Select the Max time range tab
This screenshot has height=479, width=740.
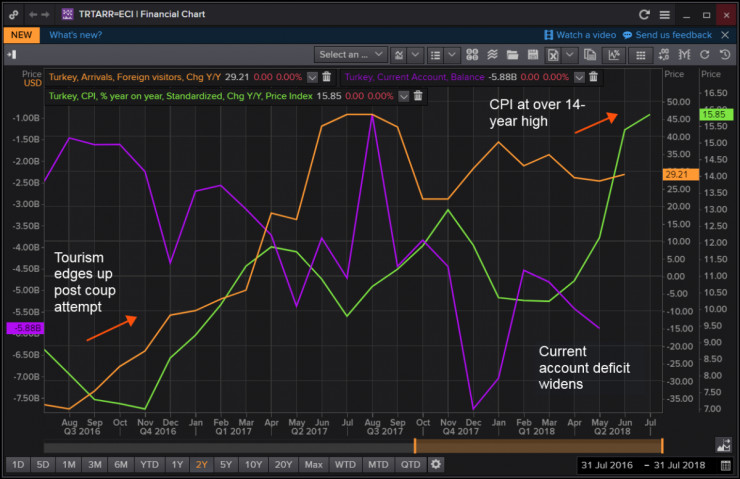tap(313, 465)
